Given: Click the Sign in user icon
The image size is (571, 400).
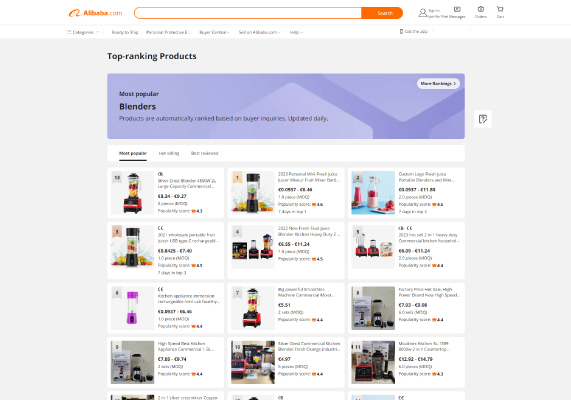Looking at the screenshot, I should coord(422,13).
